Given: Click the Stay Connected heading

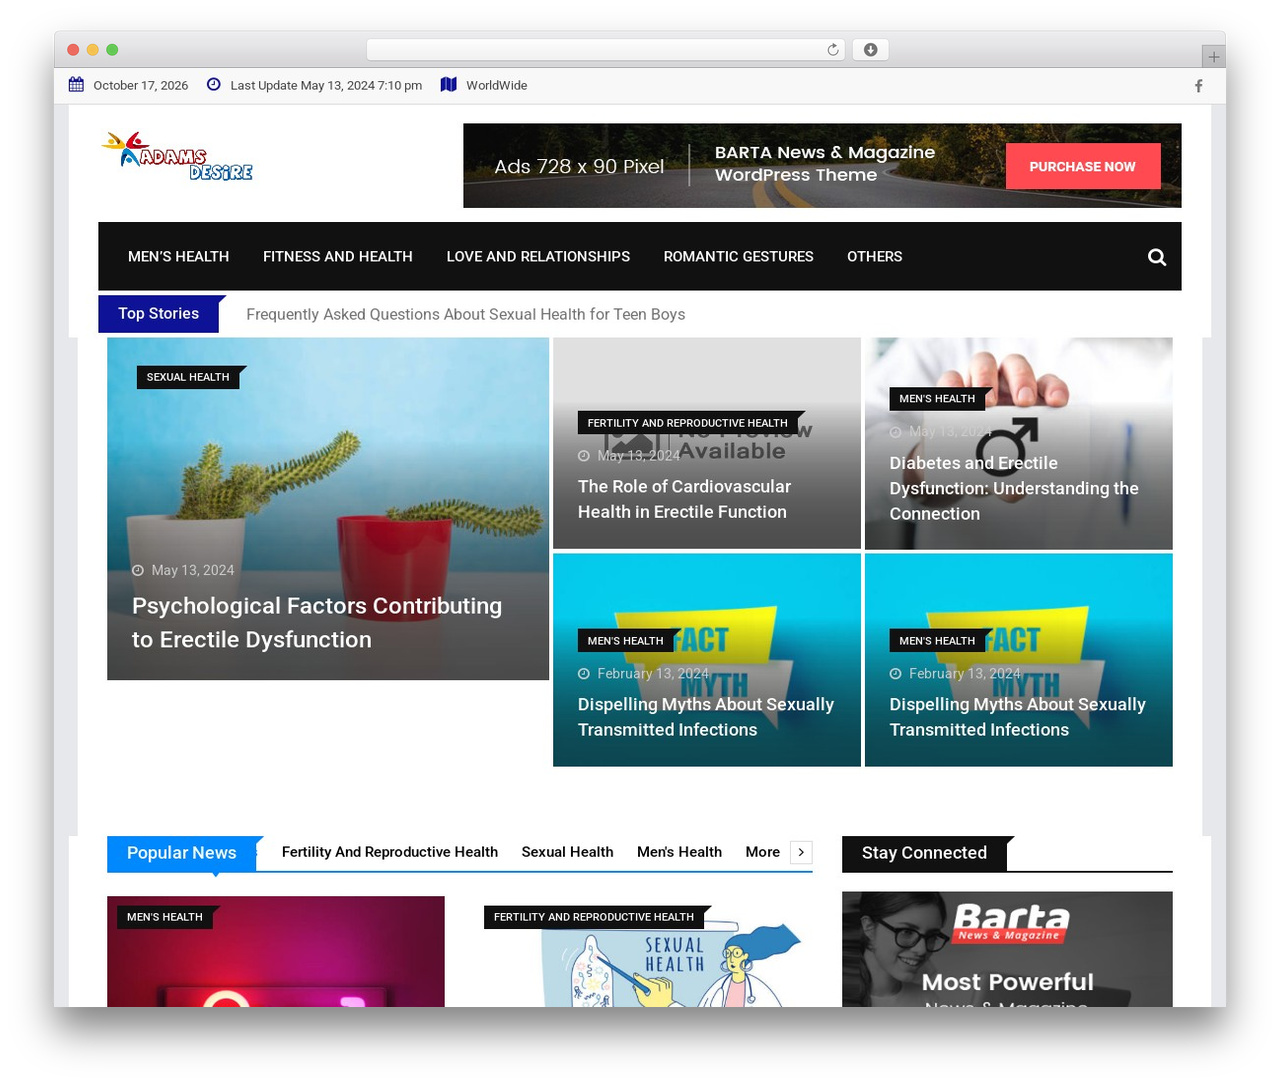Looking at the screenshot, I should point(924,853).
